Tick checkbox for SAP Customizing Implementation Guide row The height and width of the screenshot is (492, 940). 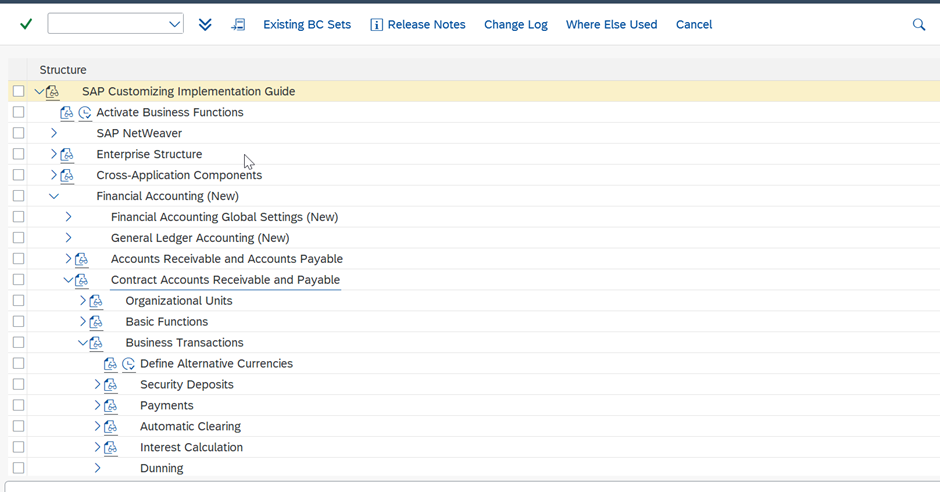(x=19, y=91)
